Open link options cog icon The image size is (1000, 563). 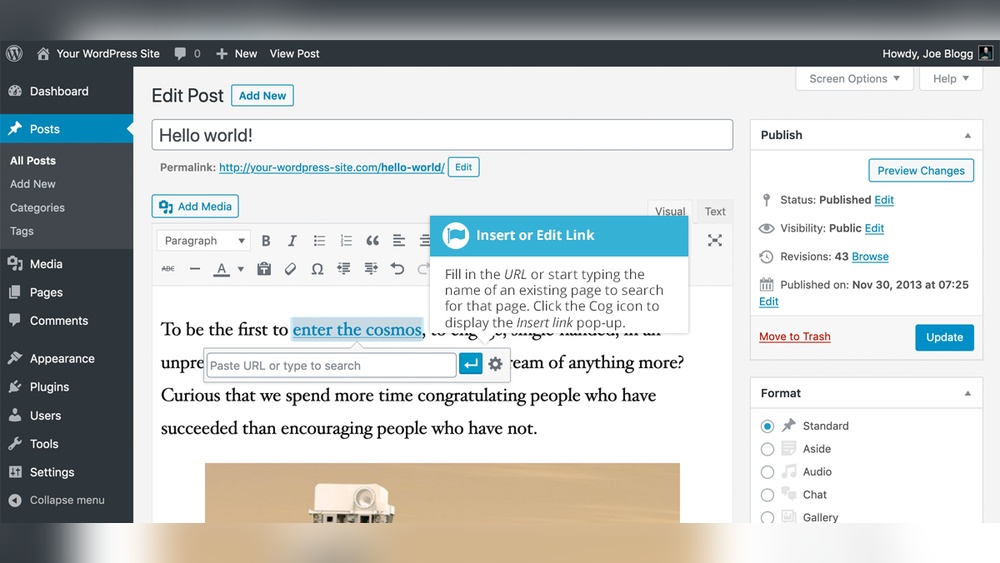click(496, 364)
